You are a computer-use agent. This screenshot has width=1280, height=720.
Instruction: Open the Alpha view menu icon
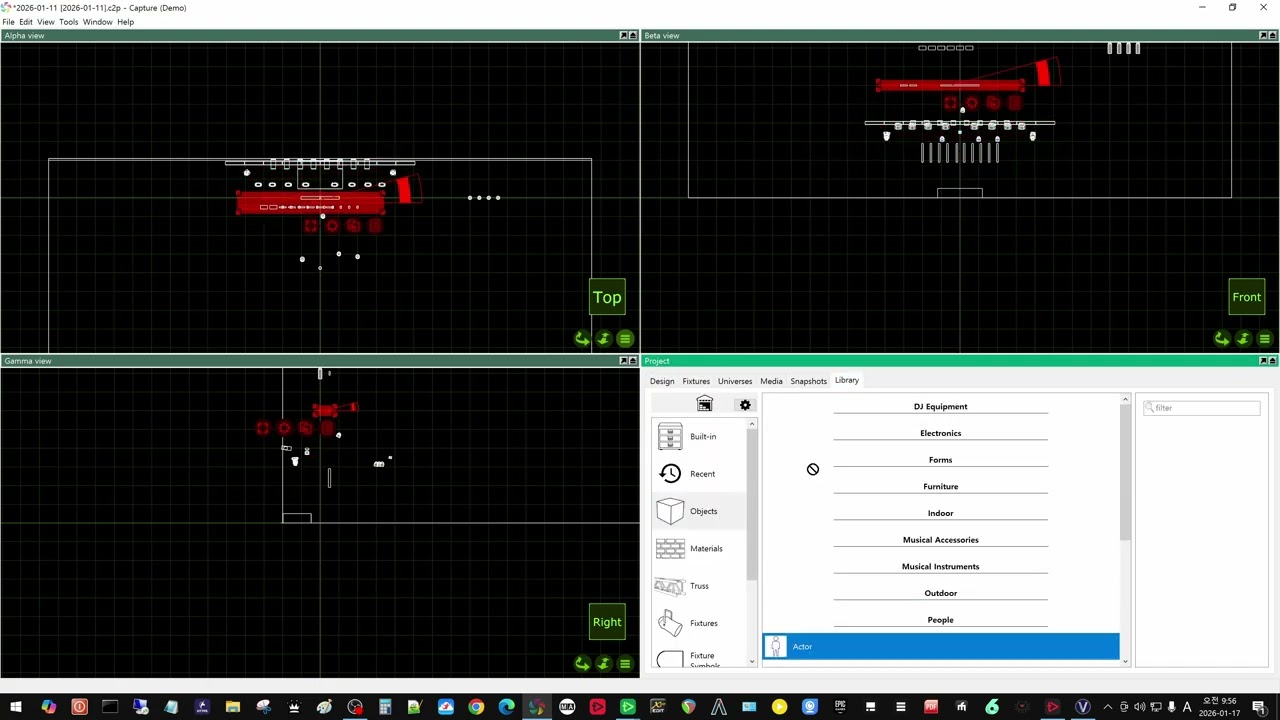(625, 339)
